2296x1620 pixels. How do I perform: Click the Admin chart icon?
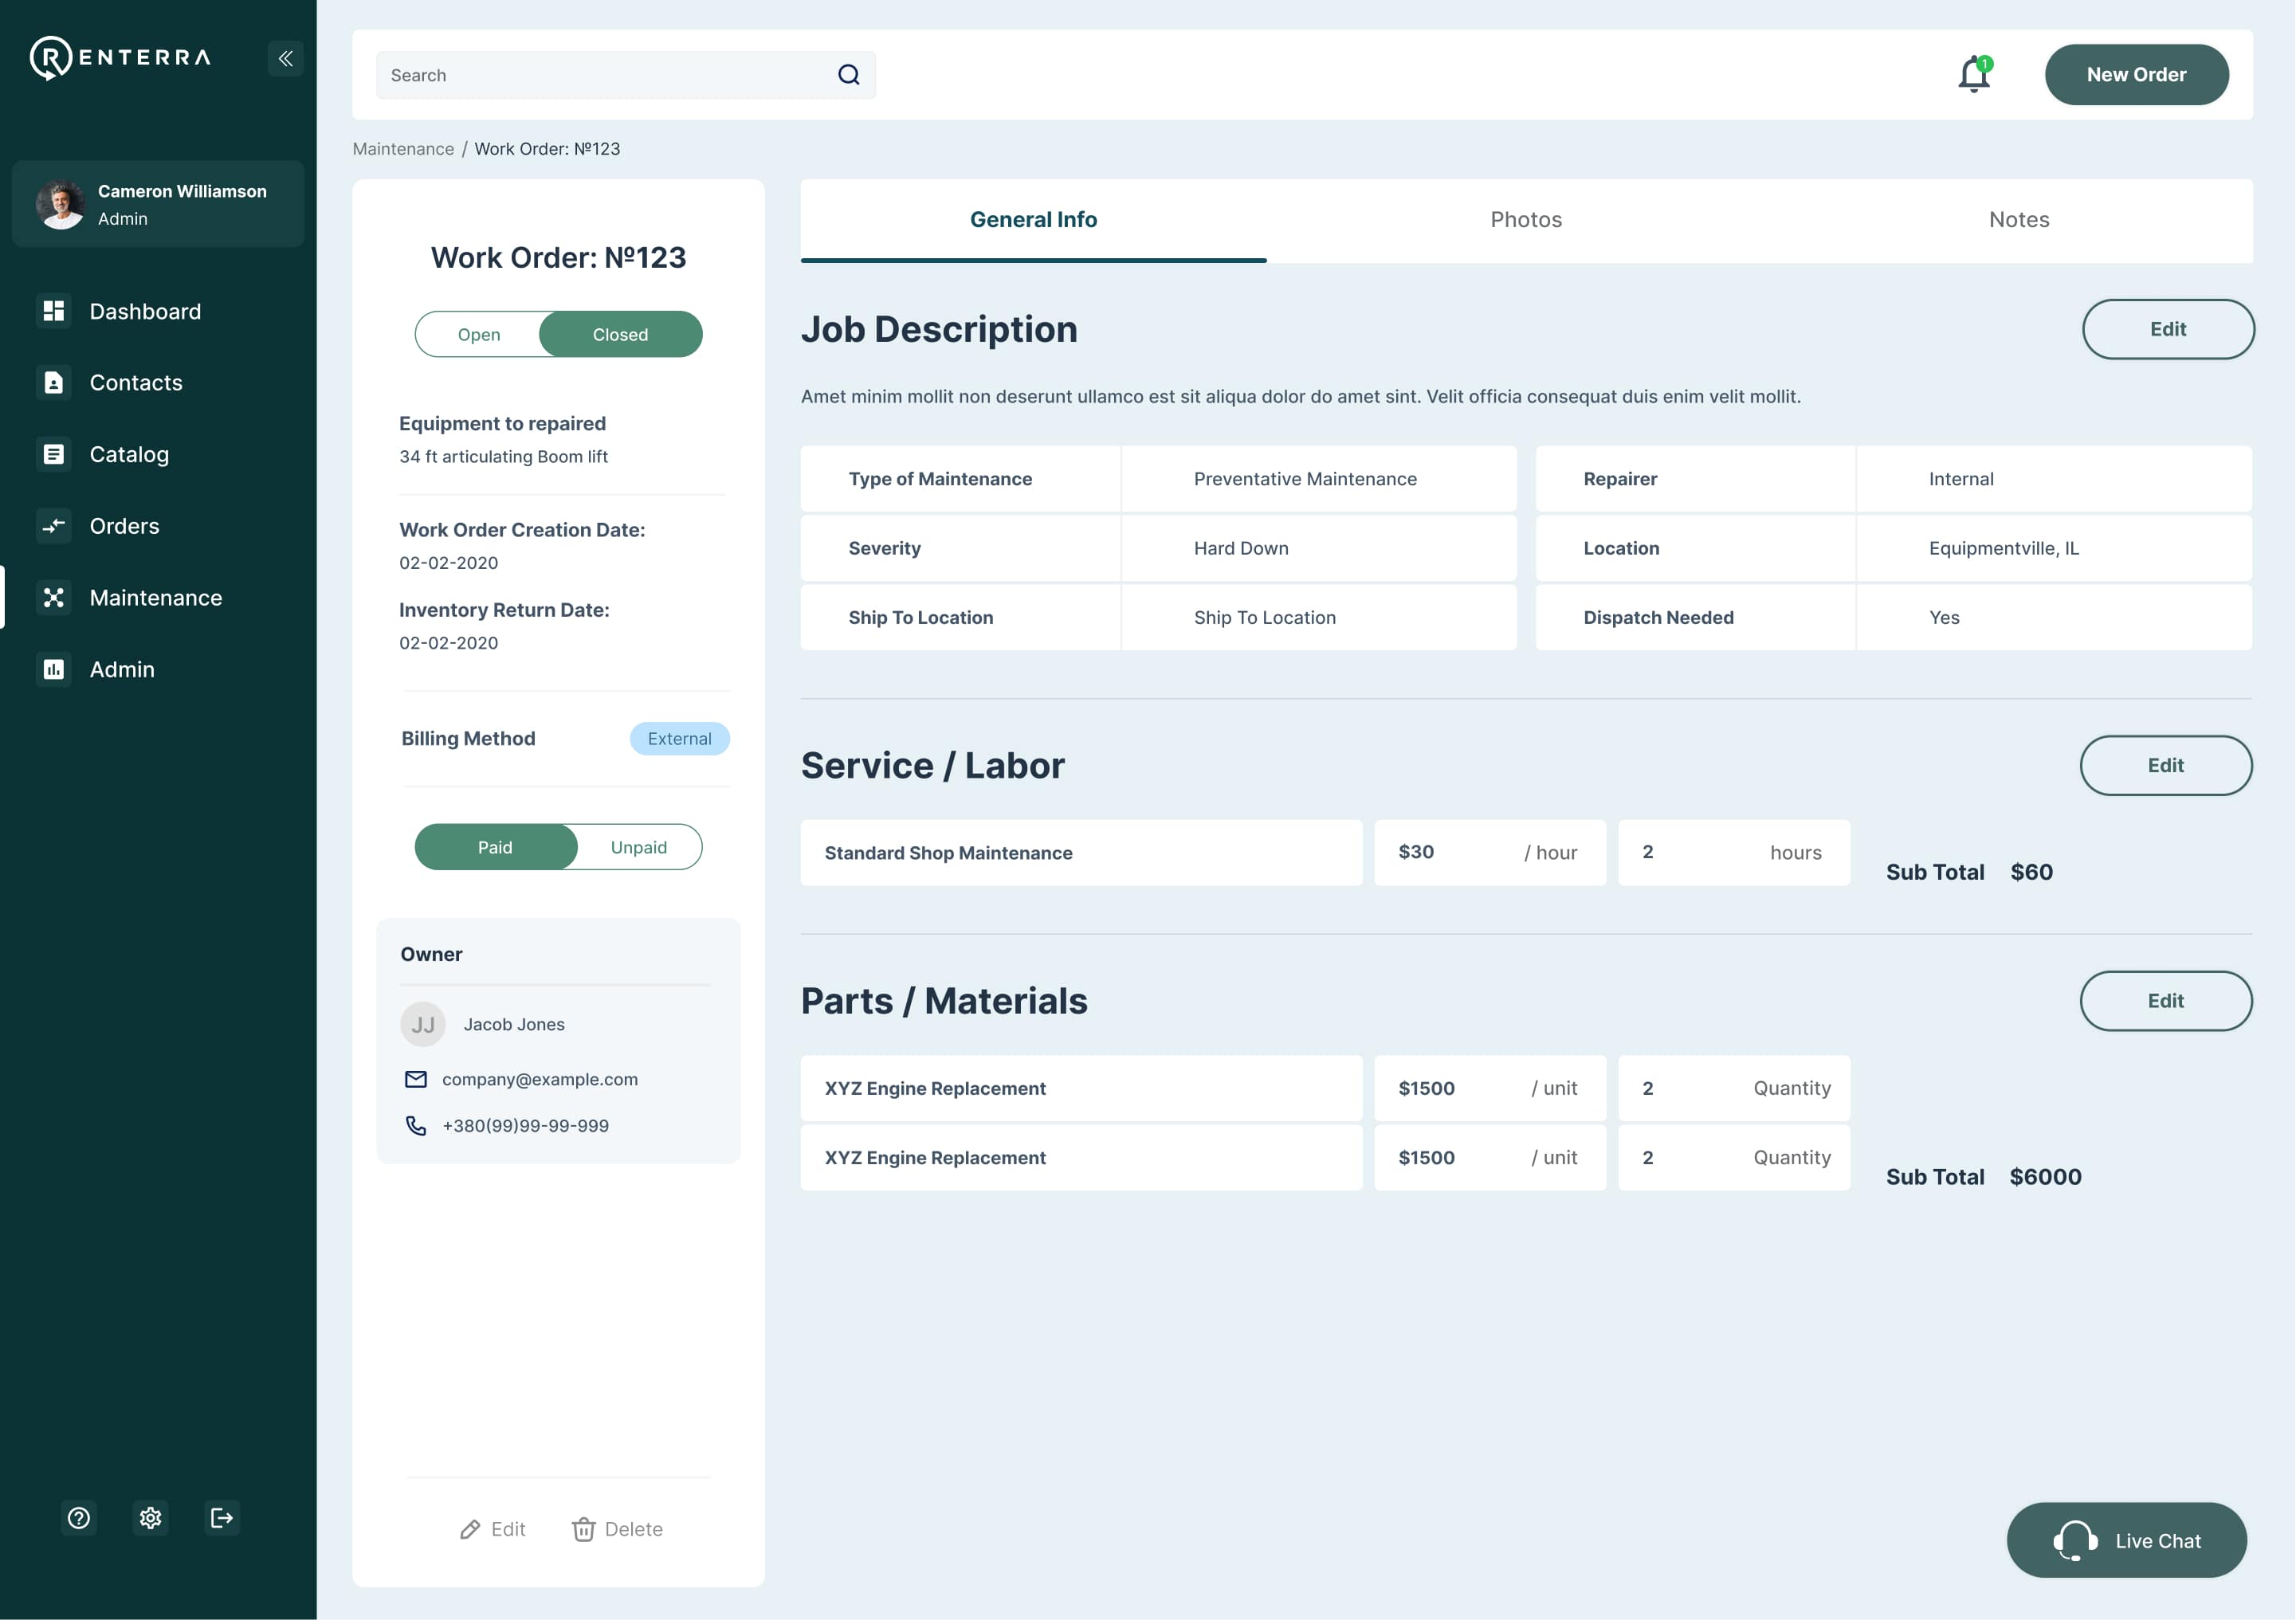click(x=54, y=669)
